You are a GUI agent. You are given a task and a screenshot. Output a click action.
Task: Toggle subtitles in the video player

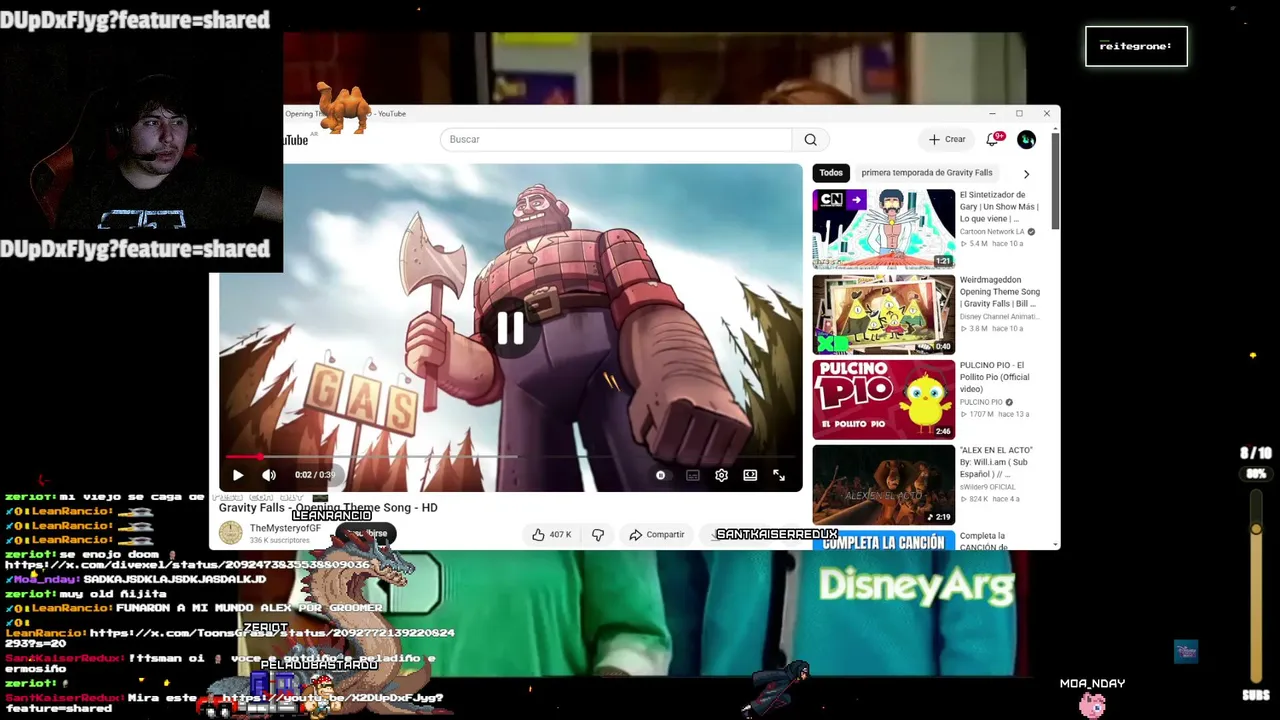tap(692, 476)
